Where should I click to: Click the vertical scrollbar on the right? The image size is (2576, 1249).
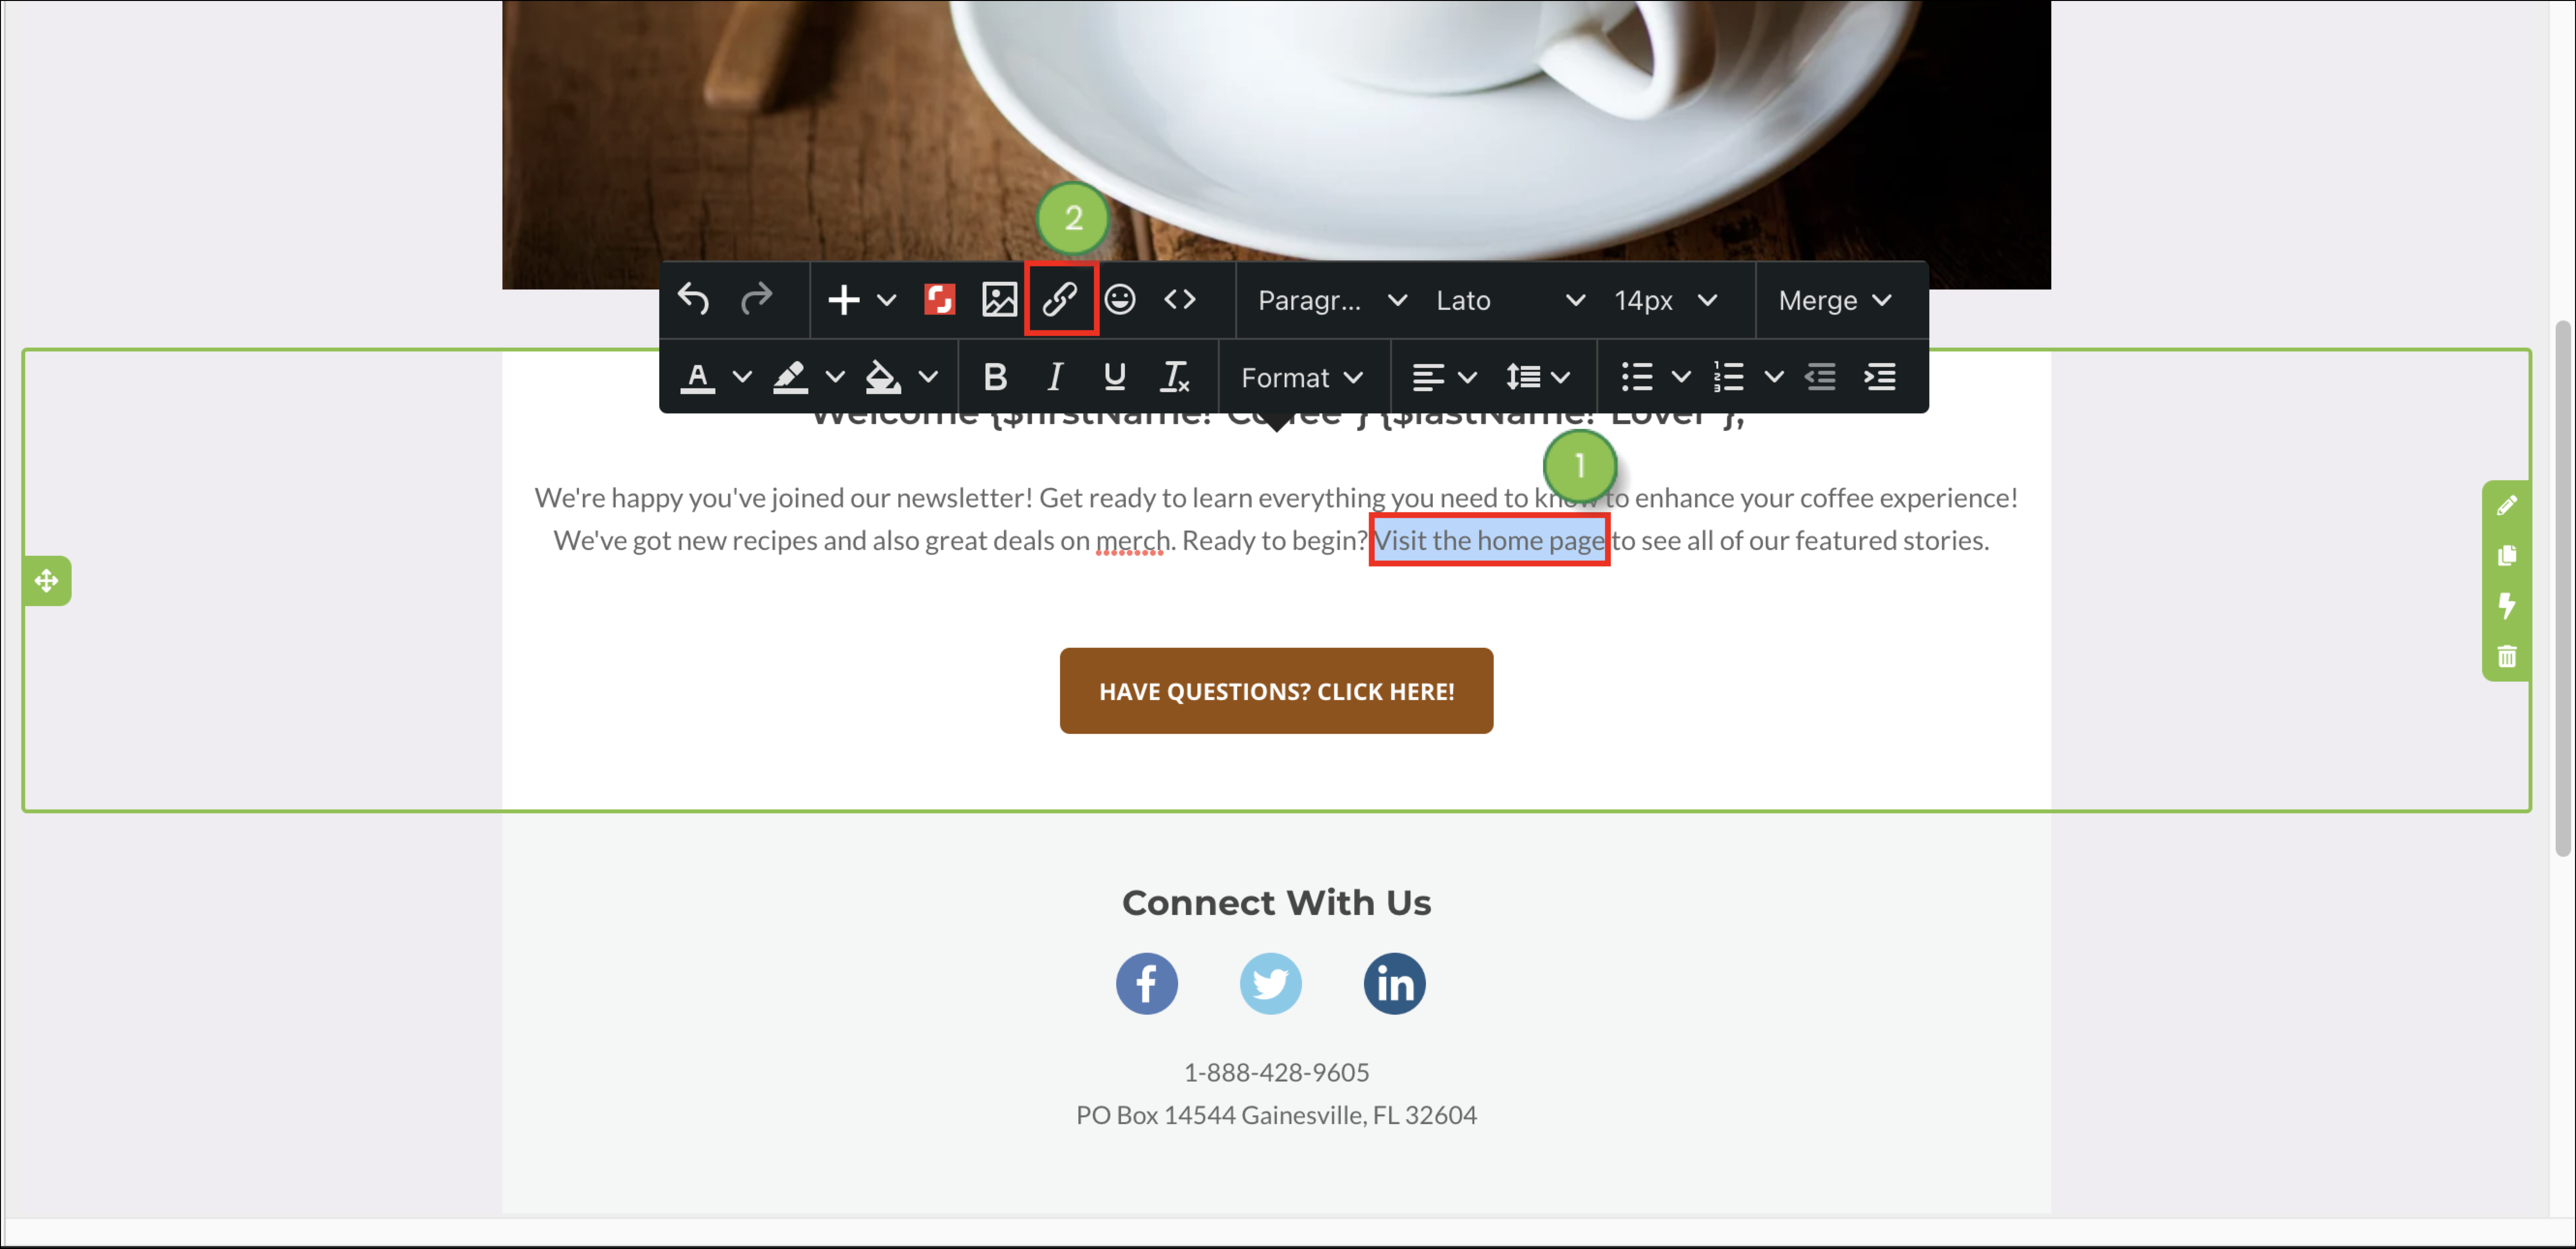(2563, 588)
